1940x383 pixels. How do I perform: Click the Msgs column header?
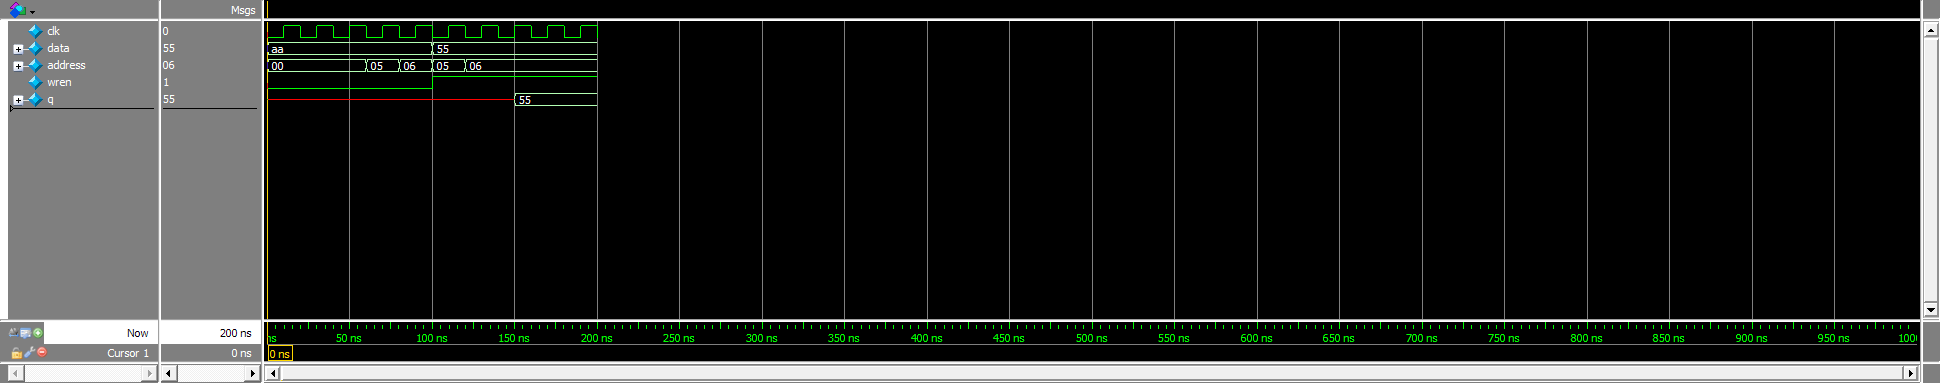pyautogui.click(x=243, y=10)
